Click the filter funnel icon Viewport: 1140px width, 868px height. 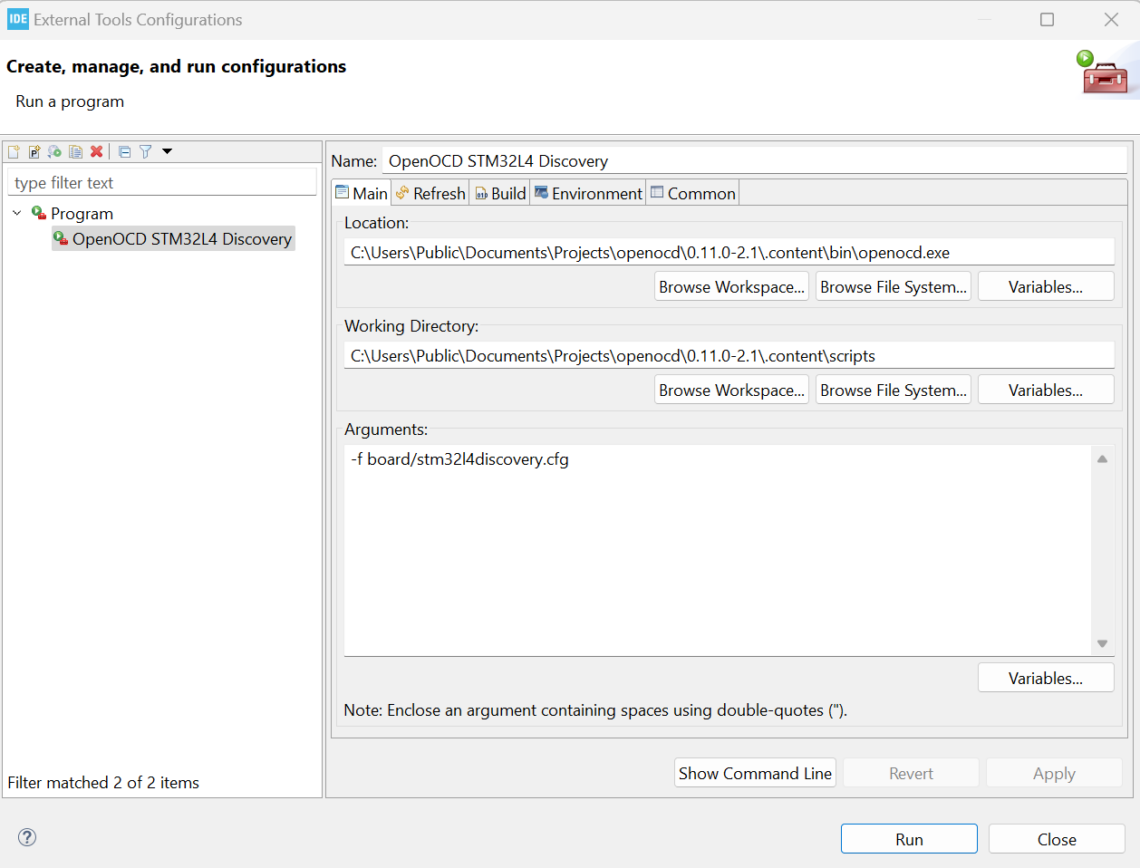[146, 152]
